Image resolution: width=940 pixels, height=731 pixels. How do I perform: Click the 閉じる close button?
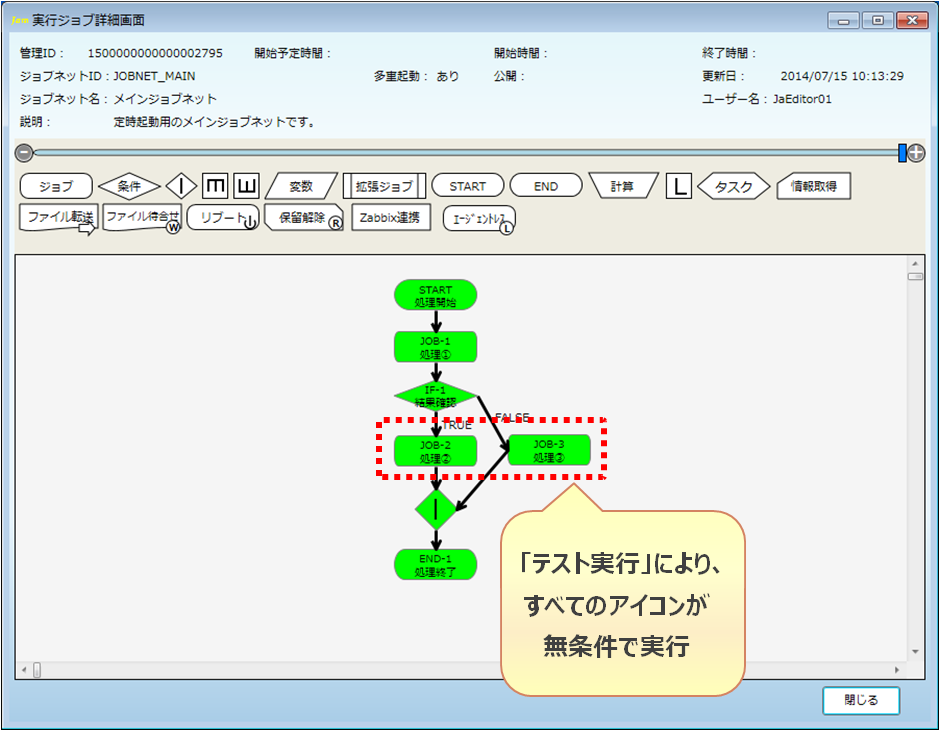coord(861,700)
